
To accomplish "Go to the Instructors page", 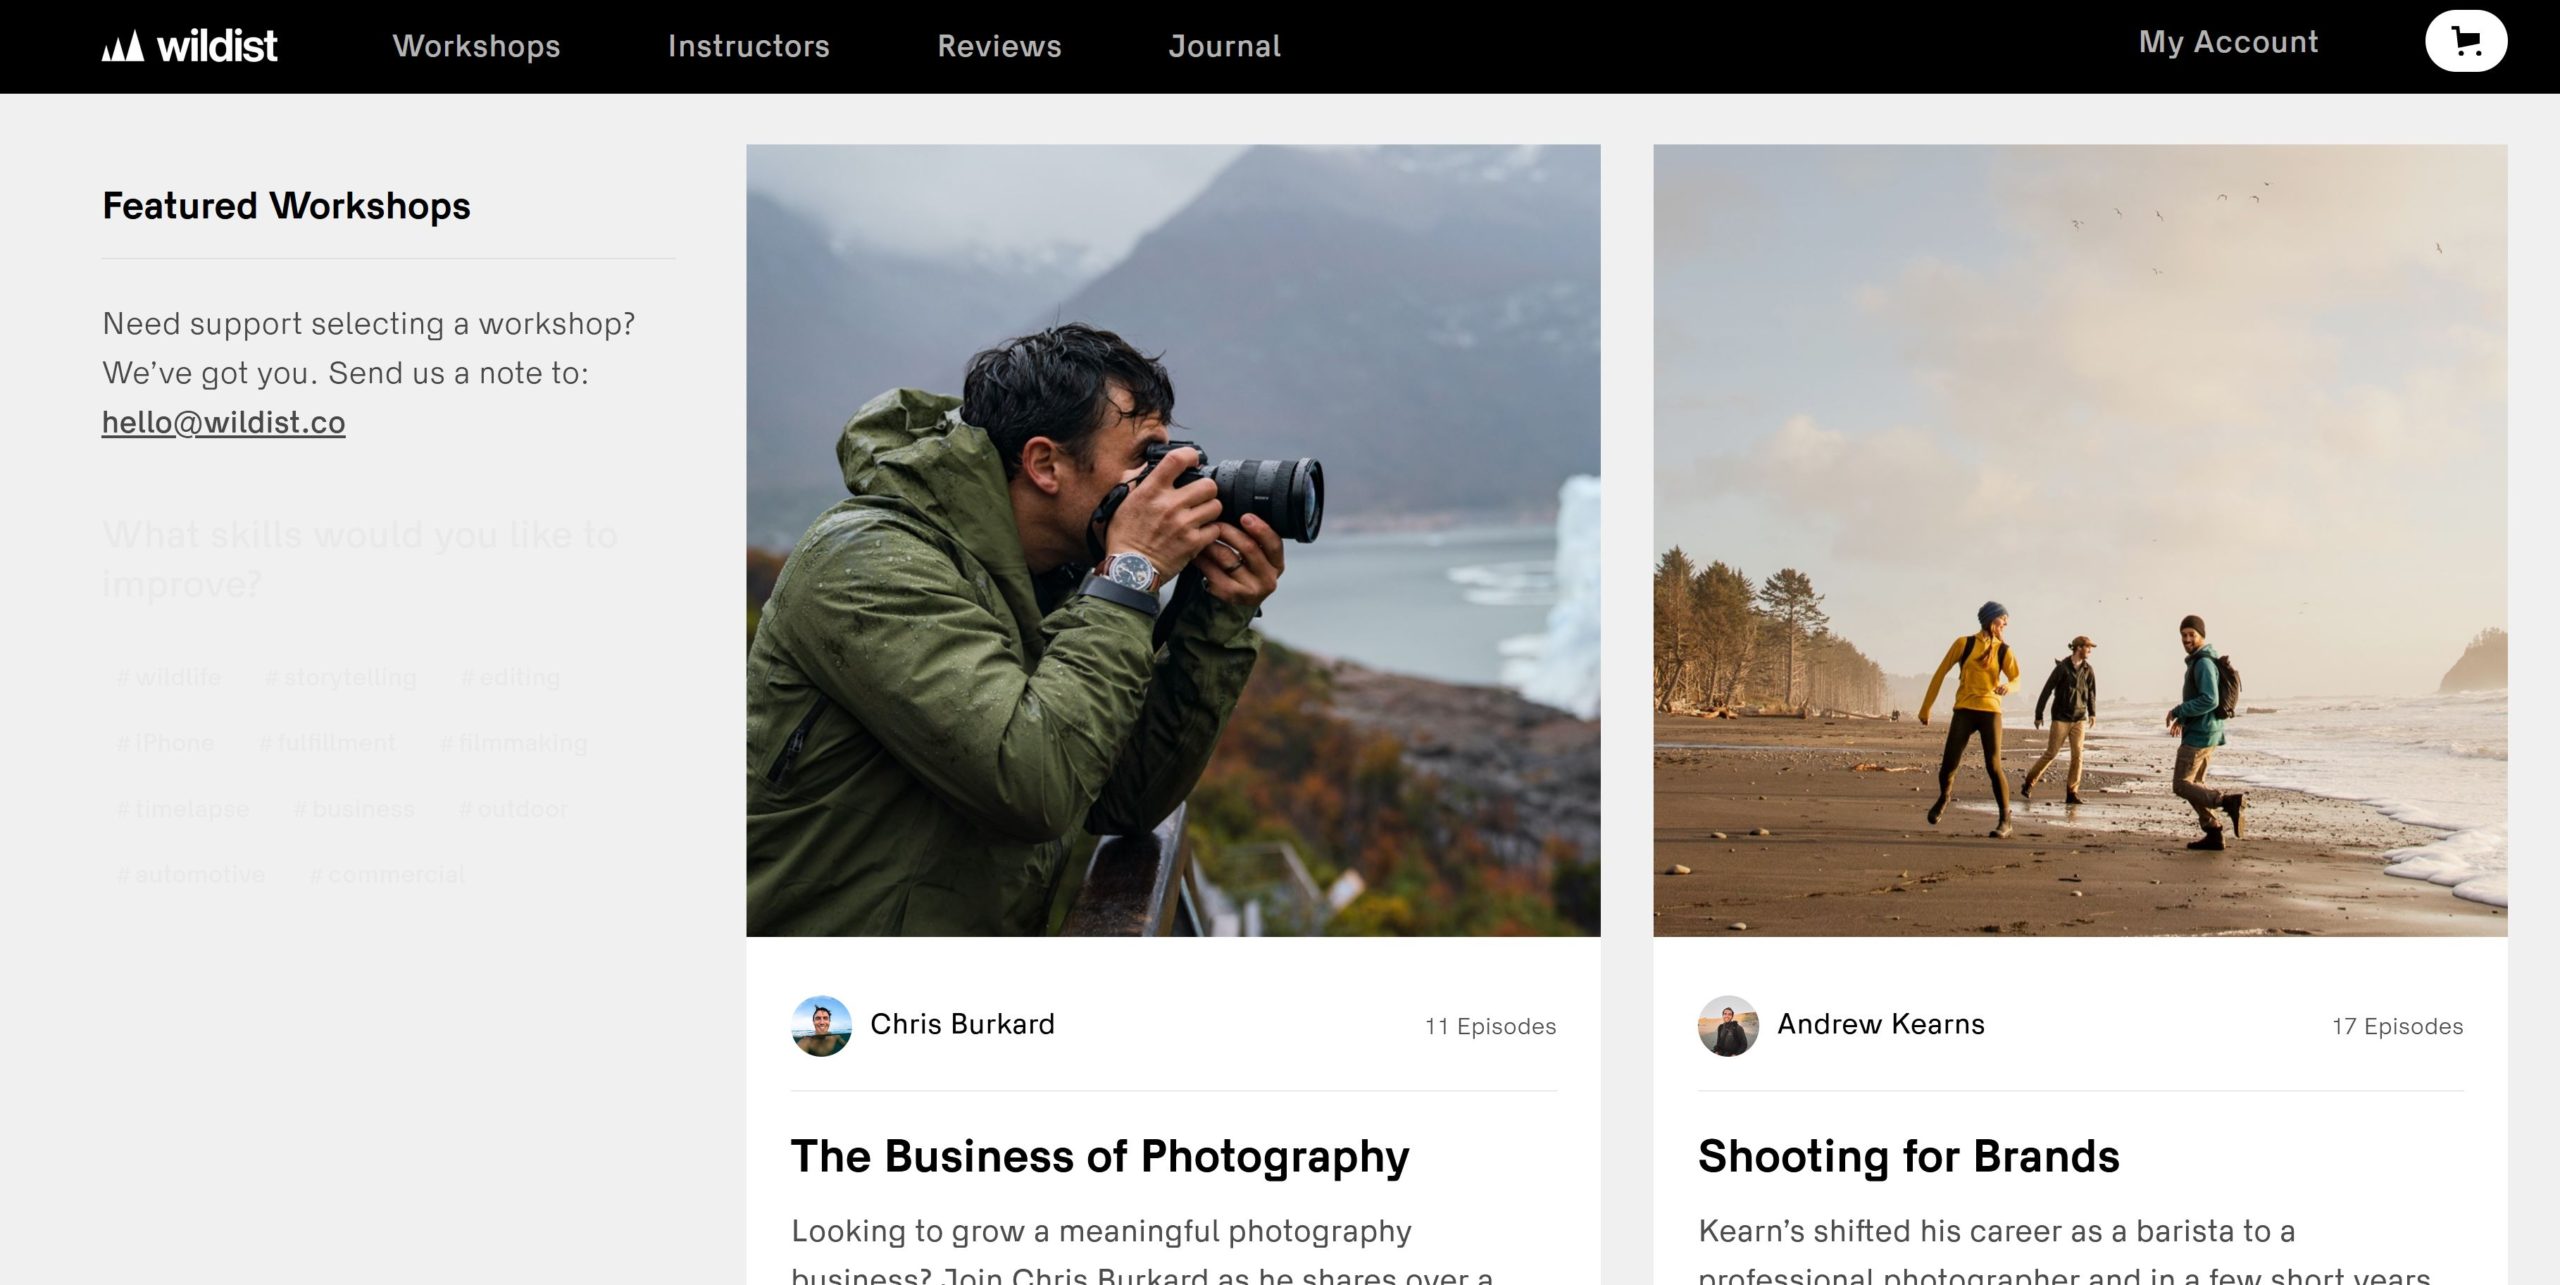I will [x=748, y=46].
